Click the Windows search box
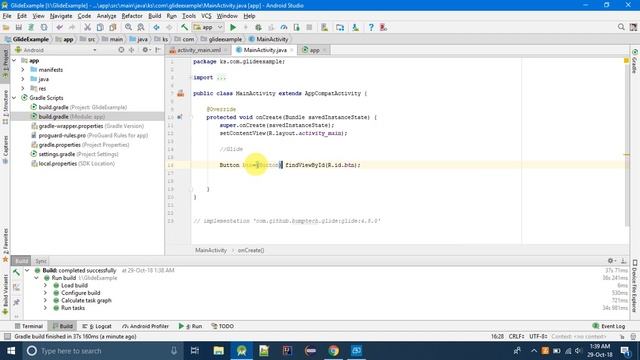The height and width of the screenshot is (360, 640). pos(102,351)
